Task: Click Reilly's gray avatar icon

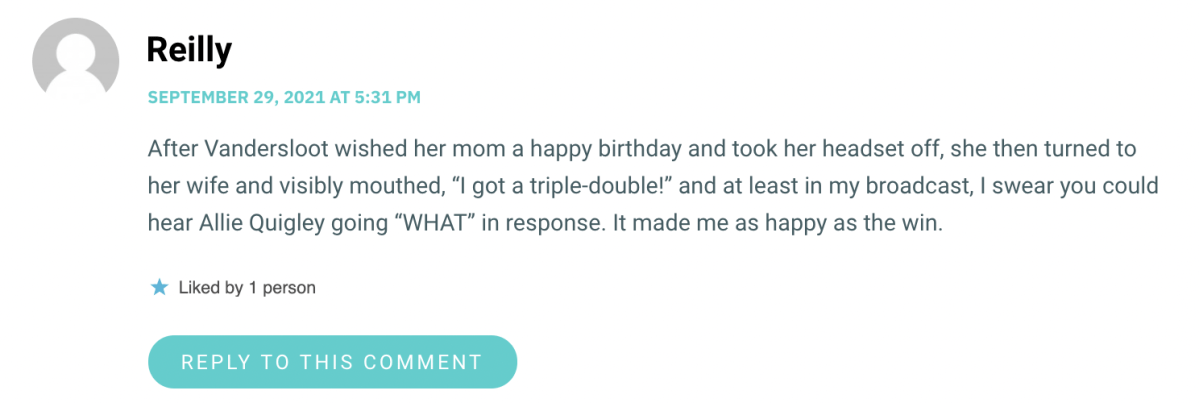Action: (x=77, y=62)
